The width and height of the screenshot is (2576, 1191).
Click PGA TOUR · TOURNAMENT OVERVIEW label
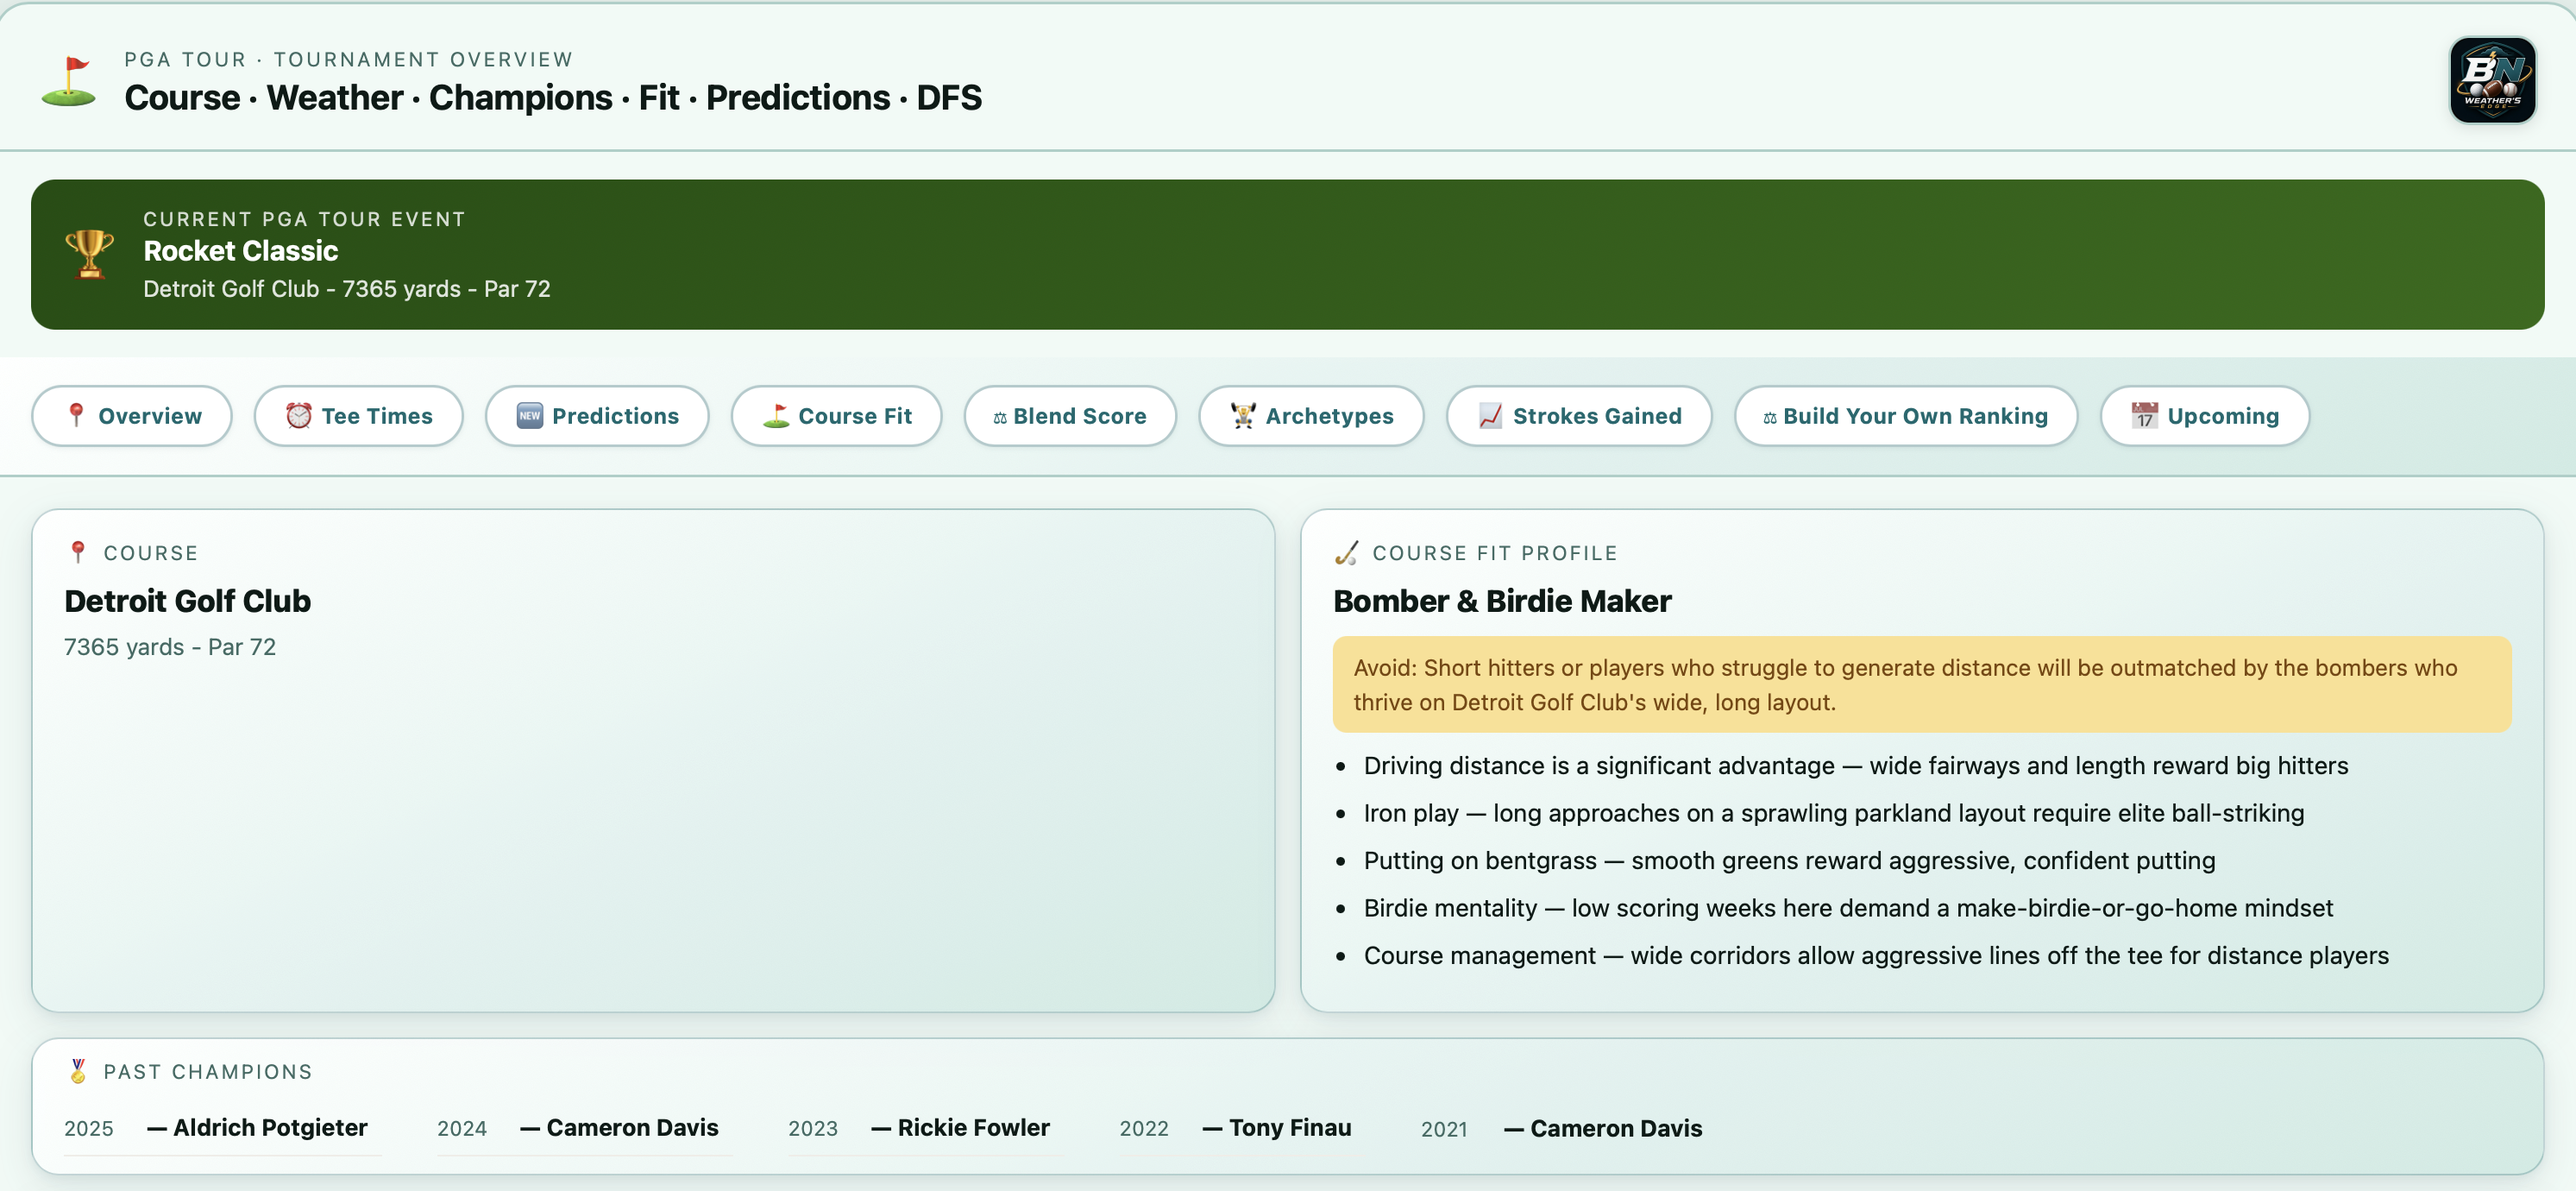click(348, 60)
